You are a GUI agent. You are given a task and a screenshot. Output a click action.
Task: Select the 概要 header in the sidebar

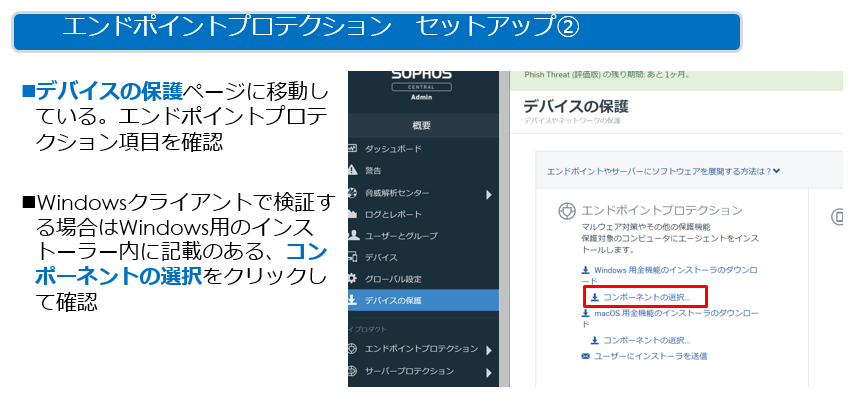tap(422, 125)
